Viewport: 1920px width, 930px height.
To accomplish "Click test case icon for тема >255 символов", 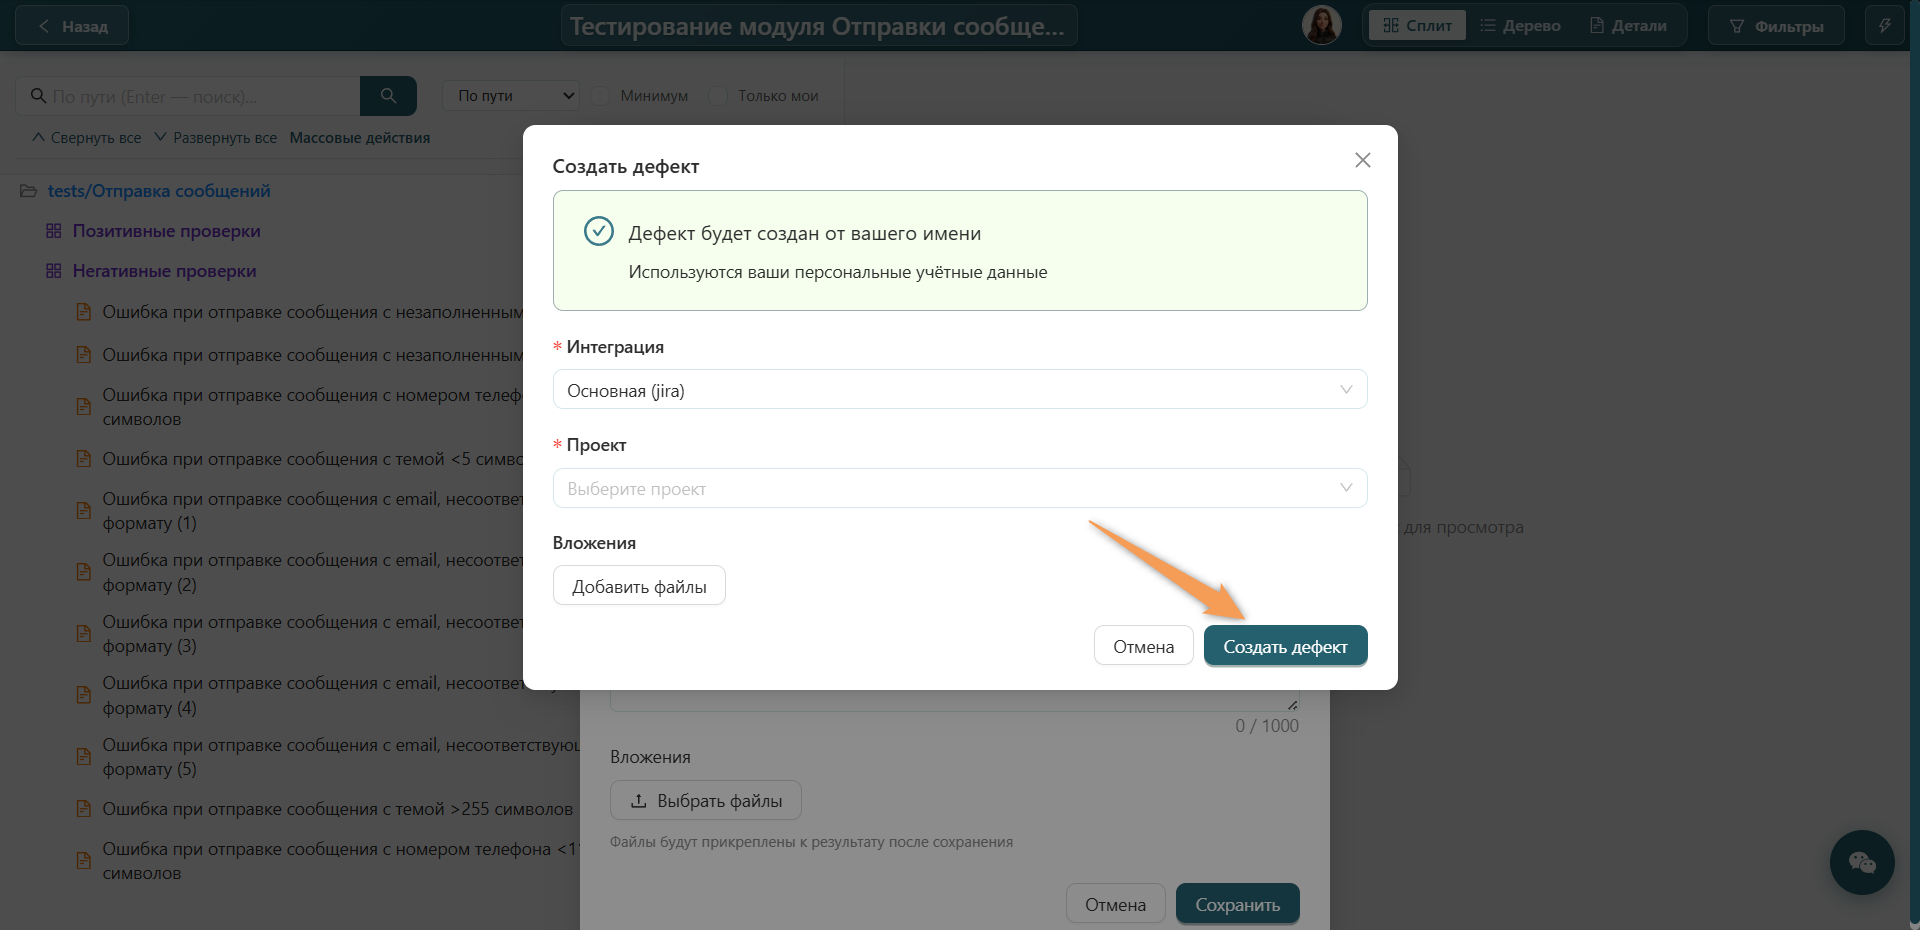I will coord(84,809).
